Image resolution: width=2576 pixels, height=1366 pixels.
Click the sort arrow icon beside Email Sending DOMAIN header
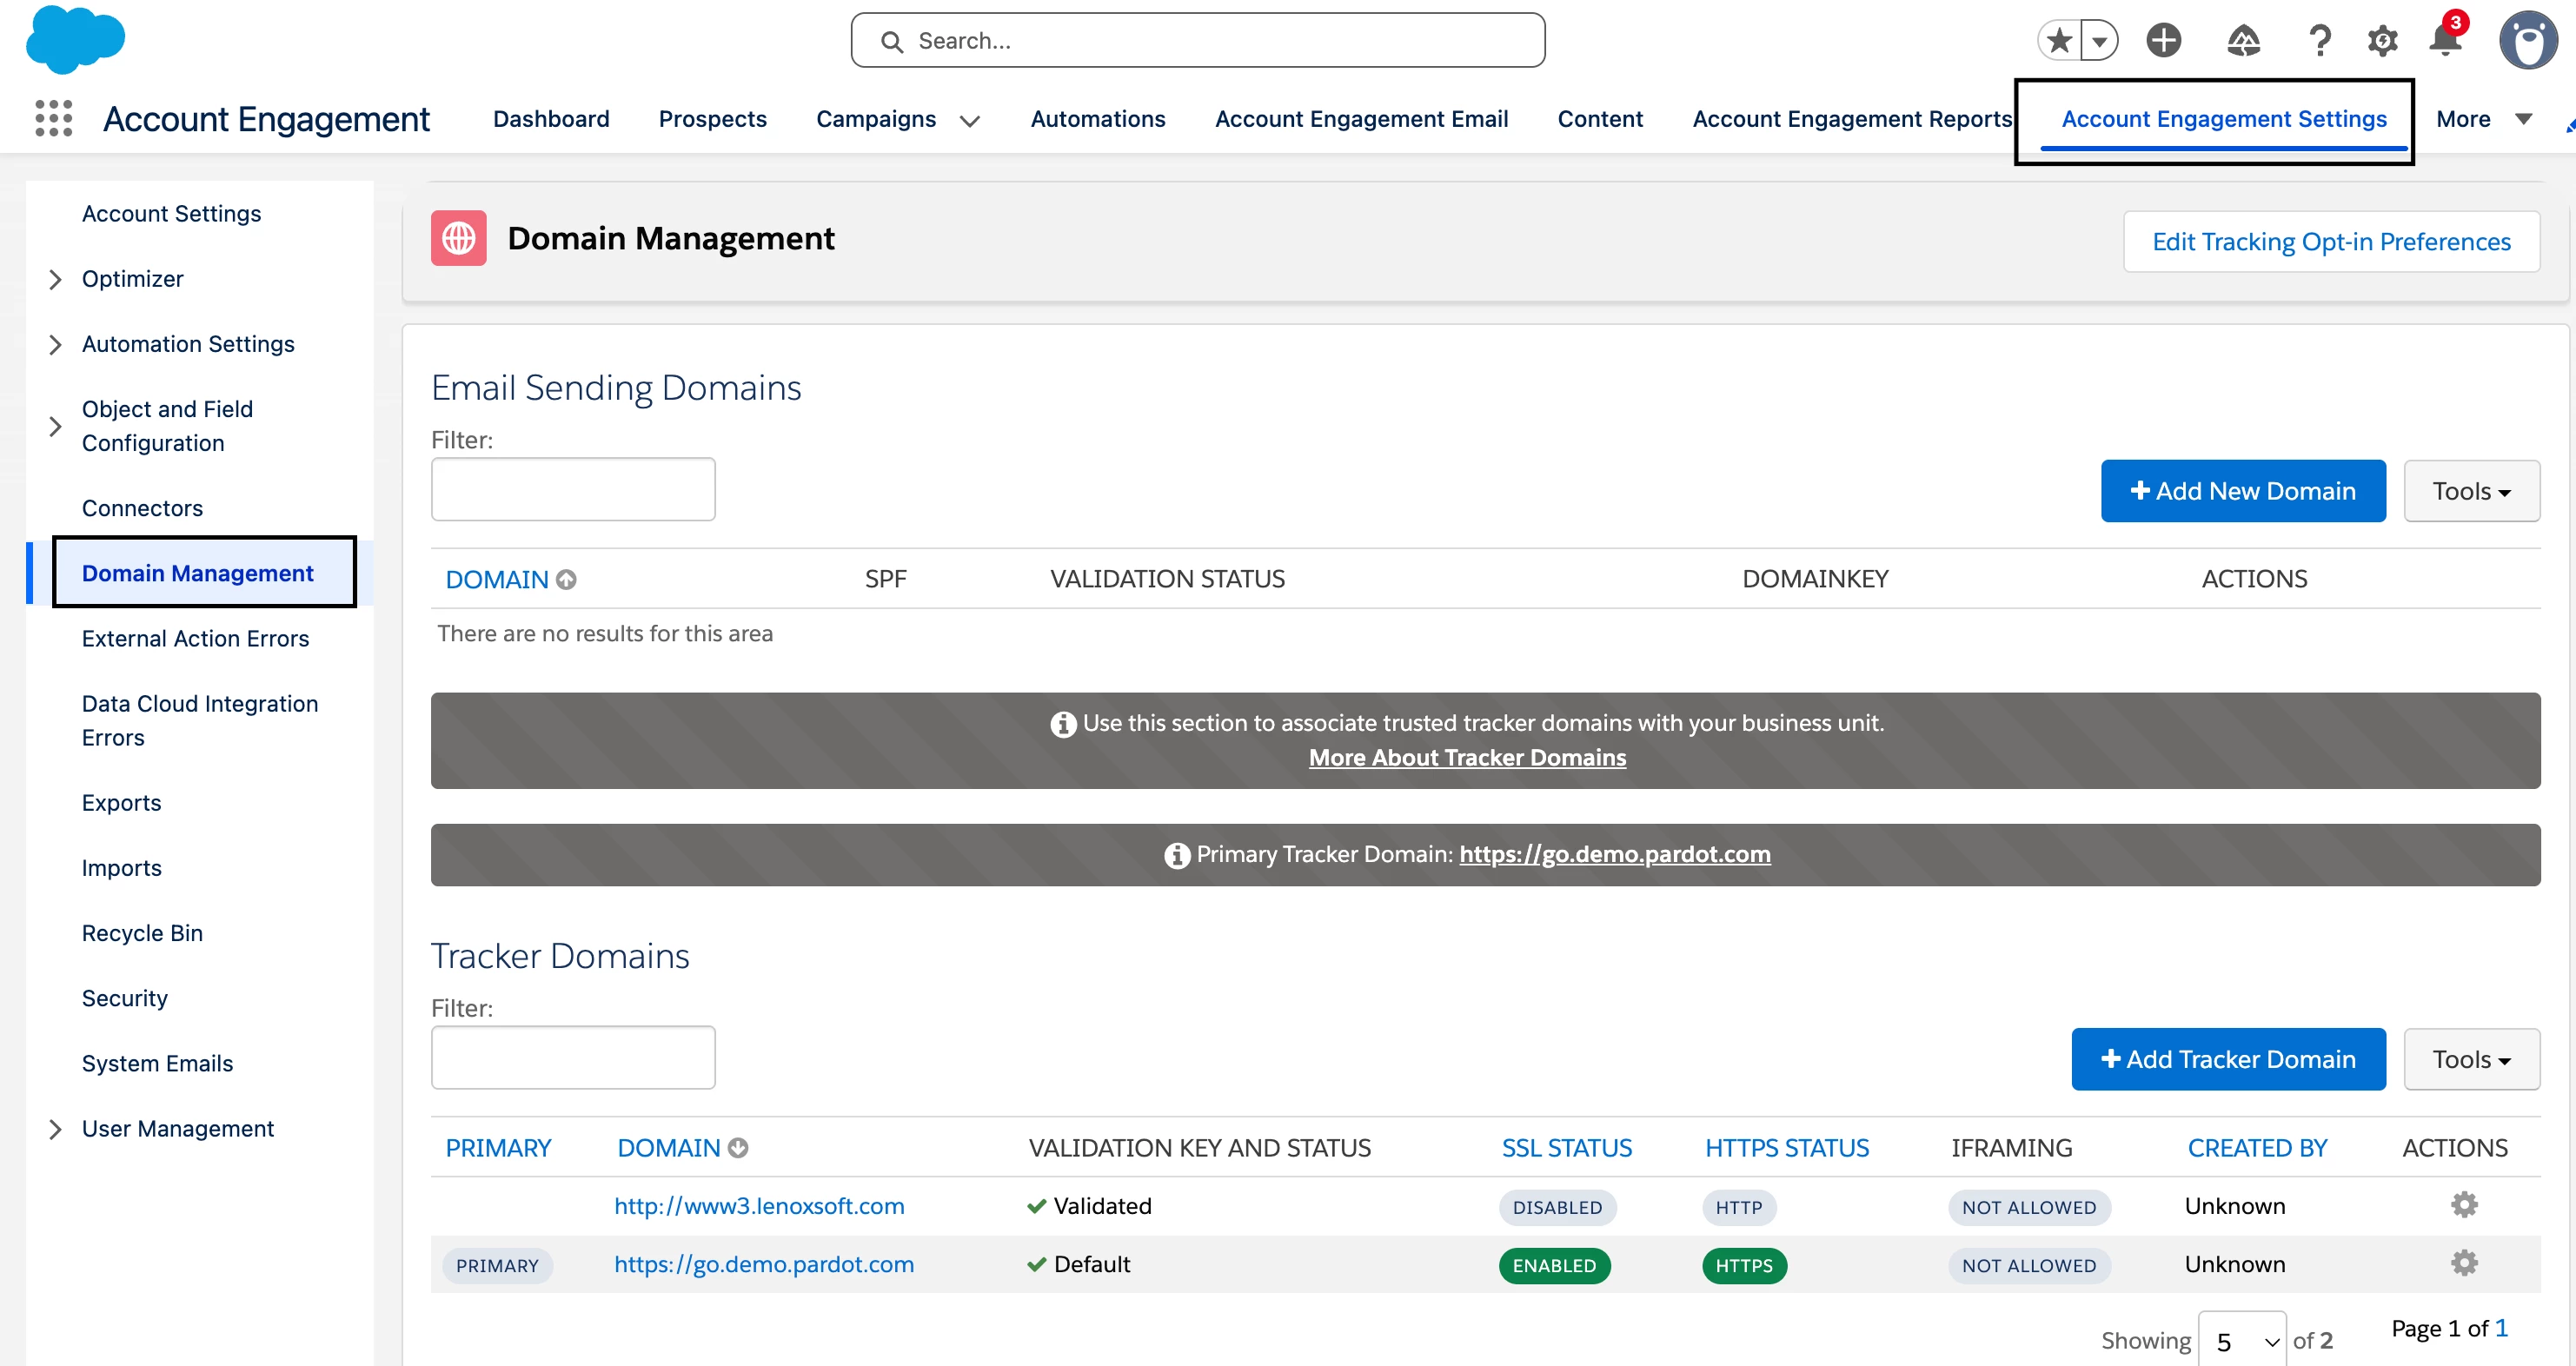(566, 579)
